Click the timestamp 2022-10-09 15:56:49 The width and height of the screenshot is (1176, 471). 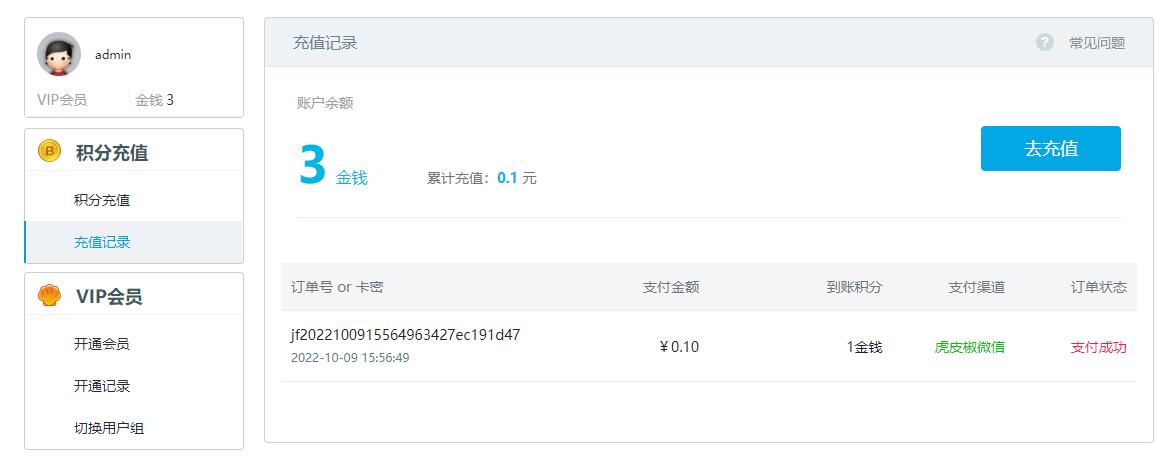click(x=350, y=358)
